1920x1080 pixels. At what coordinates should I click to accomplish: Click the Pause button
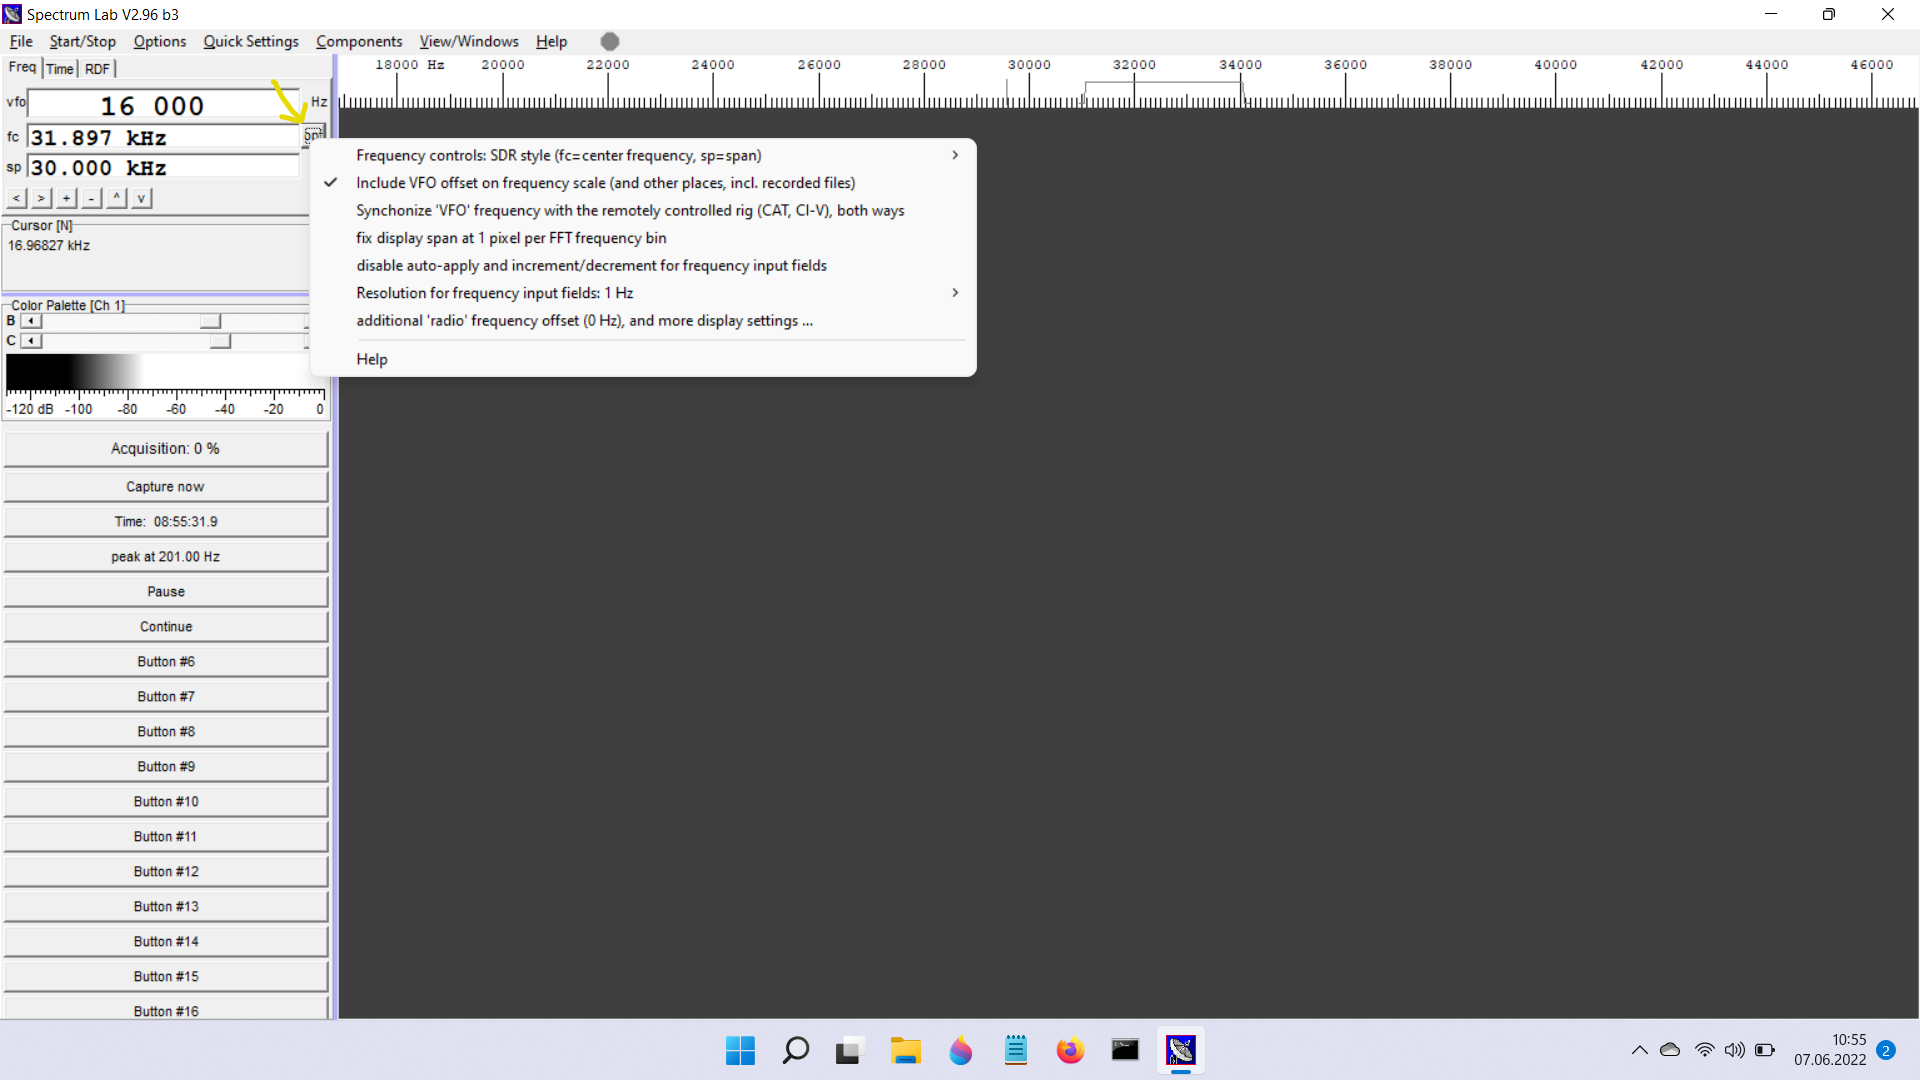tap(165, 592)
